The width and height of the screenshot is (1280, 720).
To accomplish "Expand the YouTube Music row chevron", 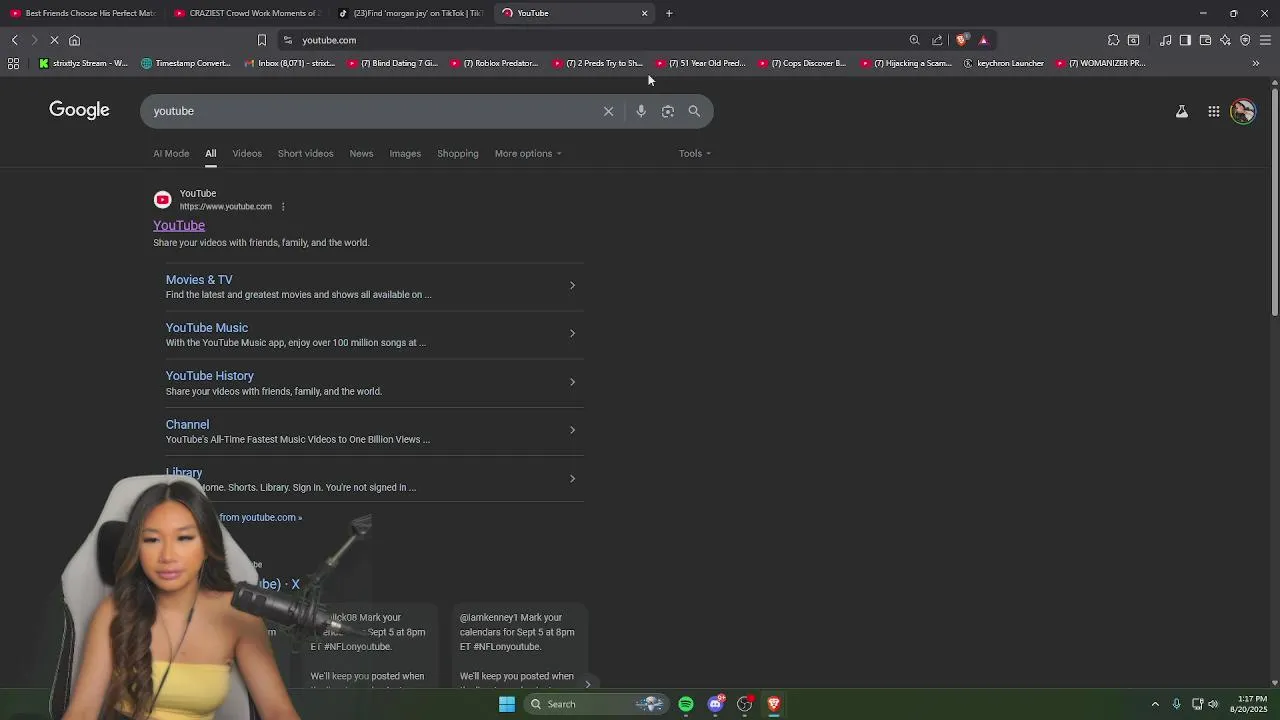I will click(x=572, y=333).
